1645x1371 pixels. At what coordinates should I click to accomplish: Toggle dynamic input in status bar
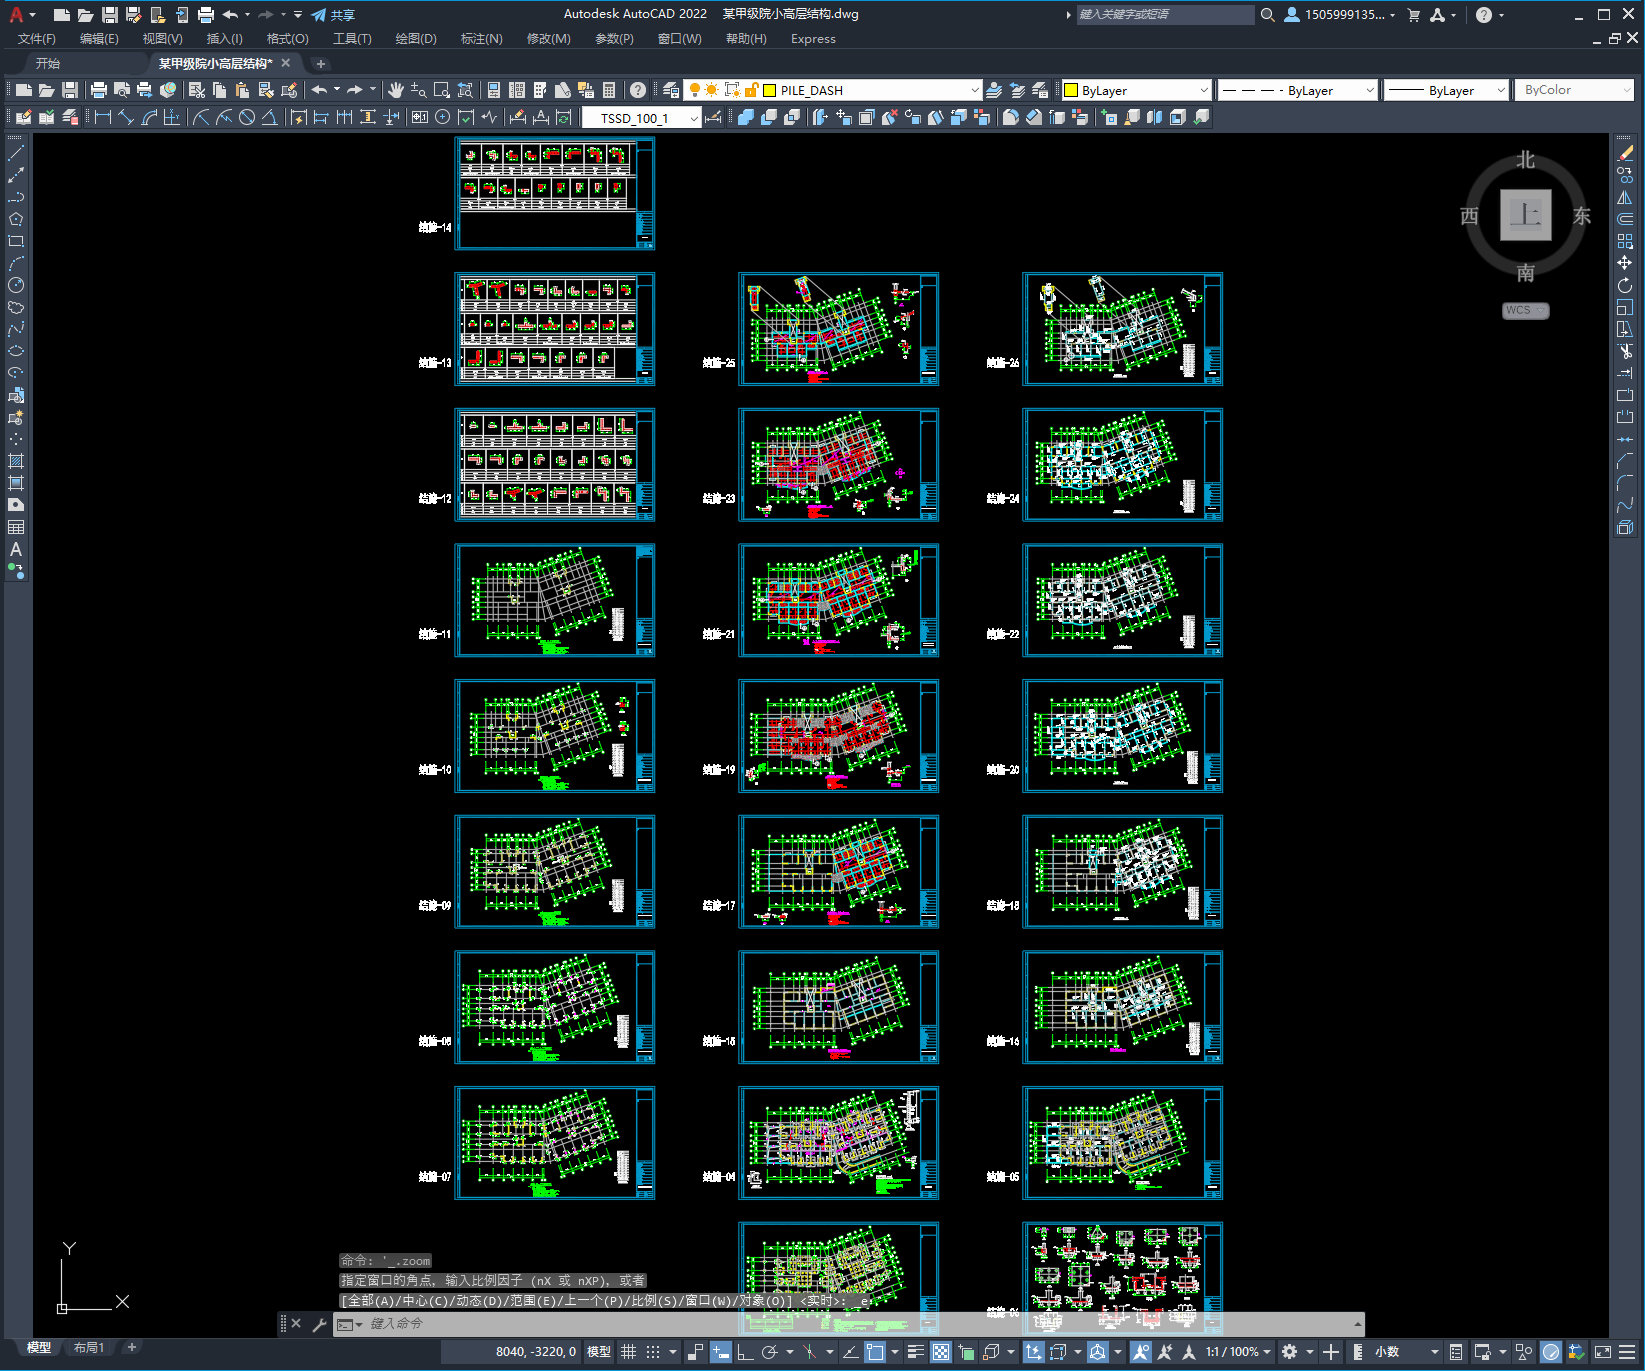pos(721,1352)
